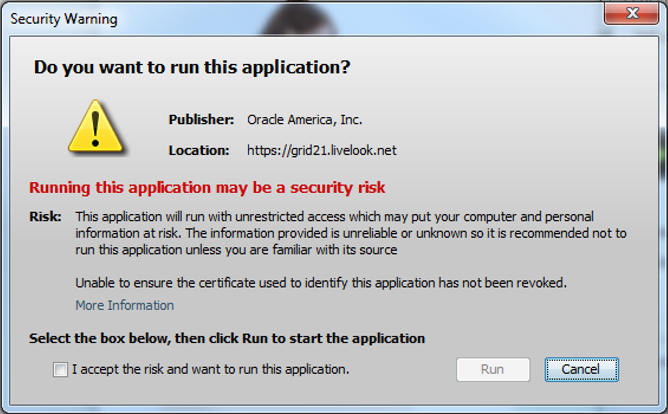Click the 'want to run this application' checkbox label

click(x=211, y=369)
